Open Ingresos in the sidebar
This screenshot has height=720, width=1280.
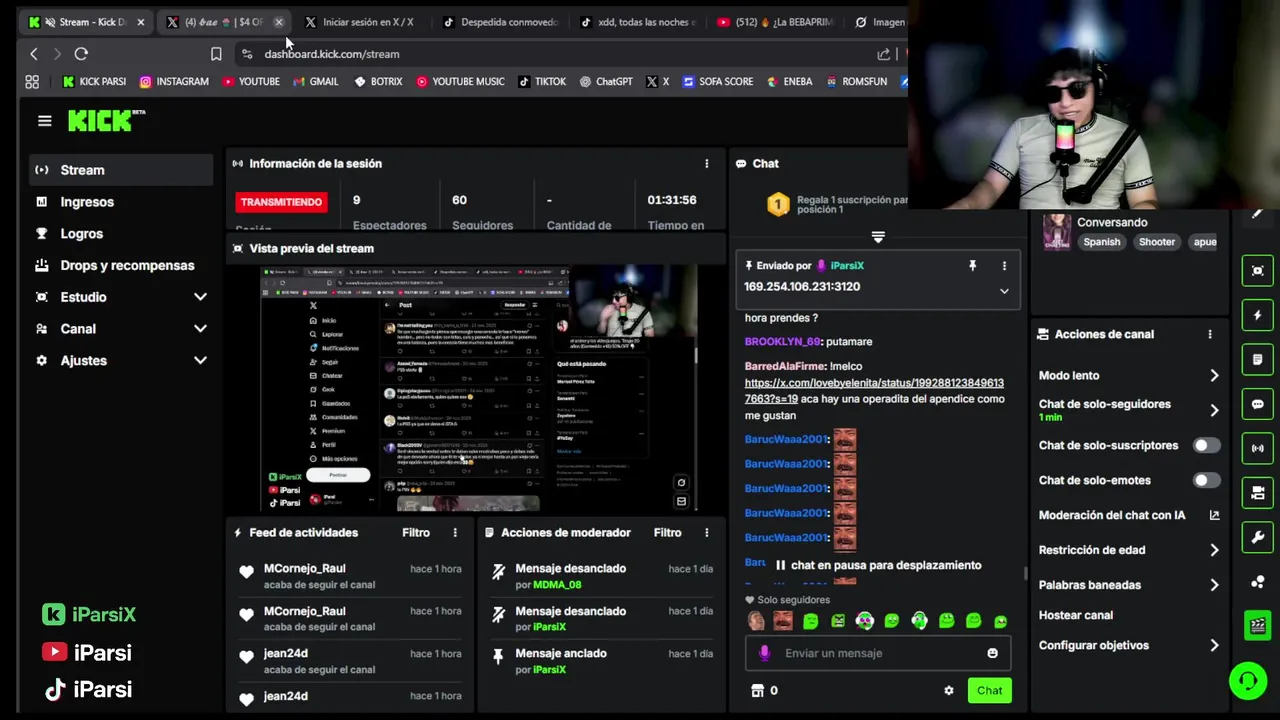pos(122,202)
